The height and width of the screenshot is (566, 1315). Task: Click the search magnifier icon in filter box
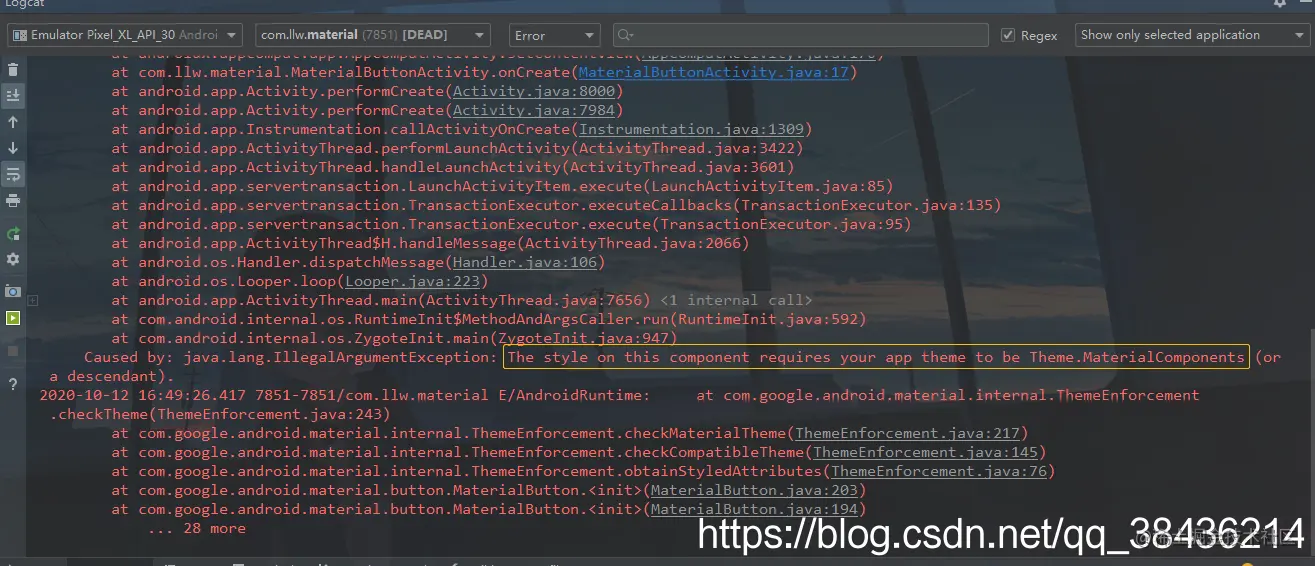click(x=626, y=35)
